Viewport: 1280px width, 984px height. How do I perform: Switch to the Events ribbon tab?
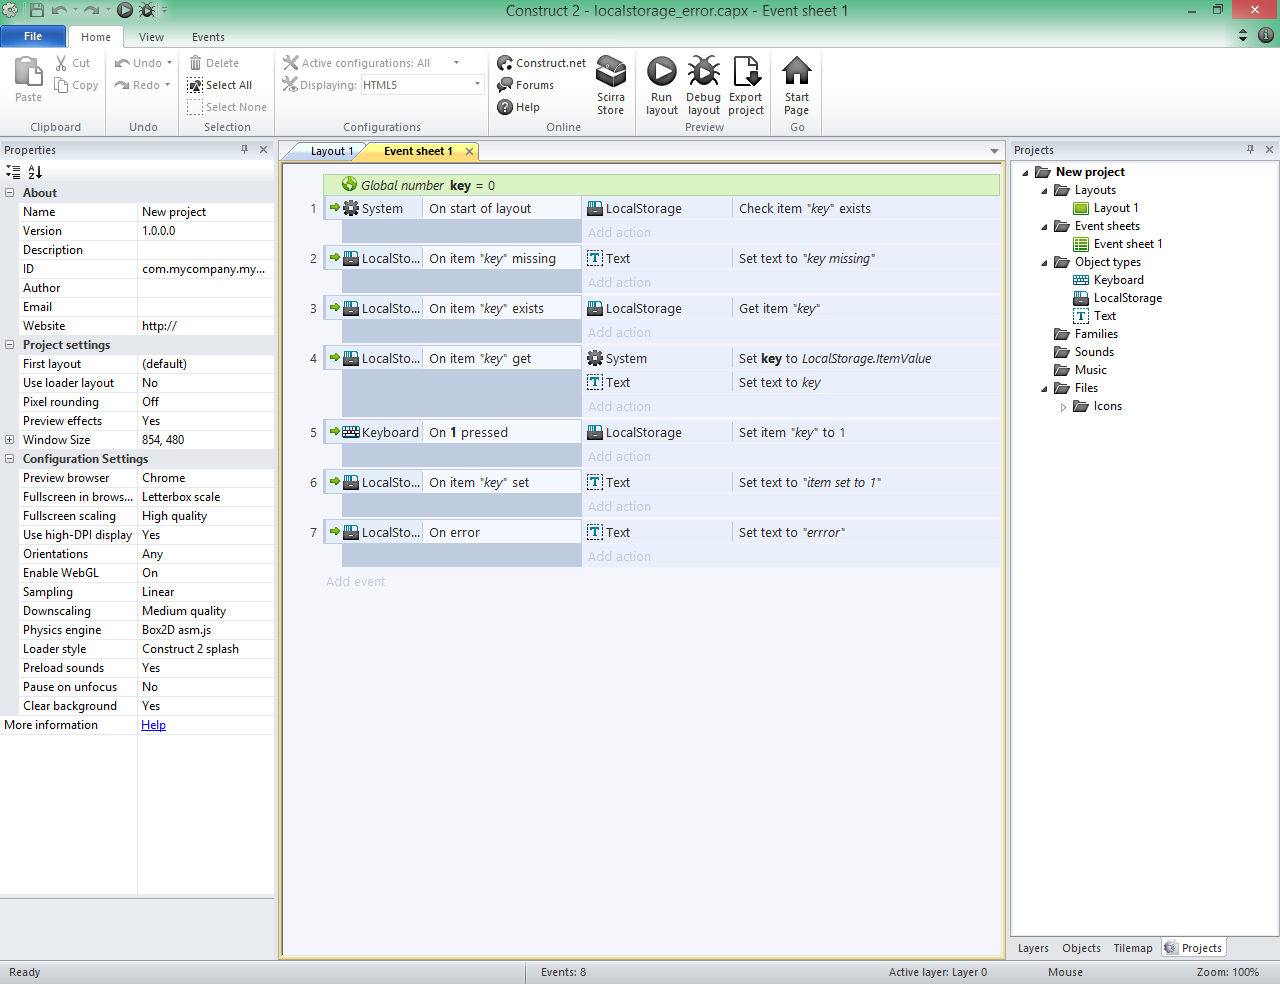[208, 37]
